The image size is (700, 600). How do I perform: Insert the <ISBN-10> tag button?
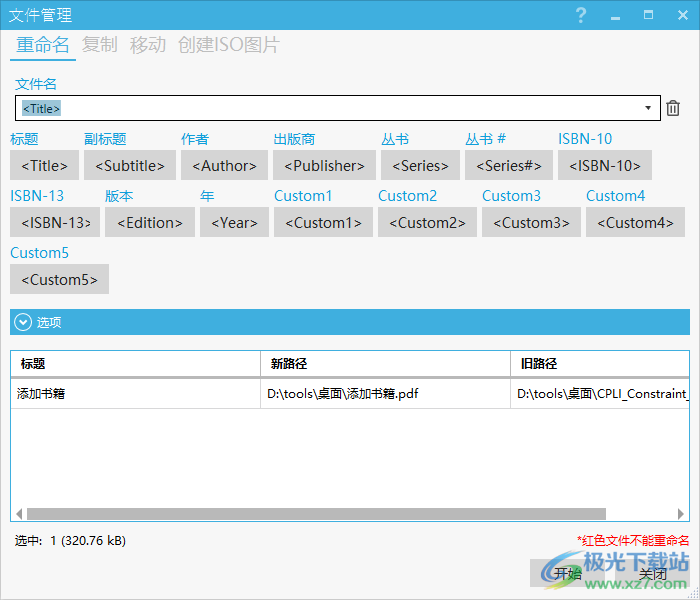(x=604, y=165)
